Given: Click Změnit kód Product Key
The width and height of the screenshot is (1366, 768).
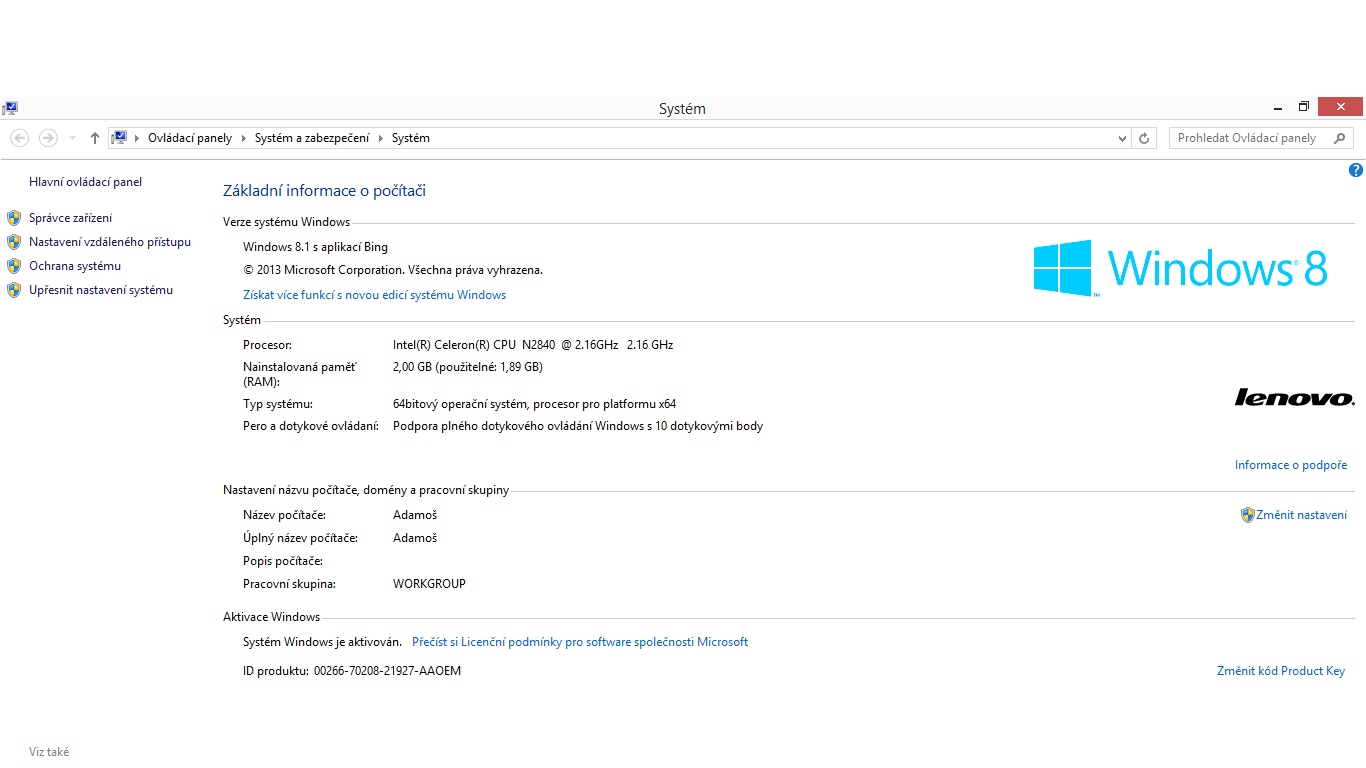Looking at the screenshot, I should [1281, 671].
